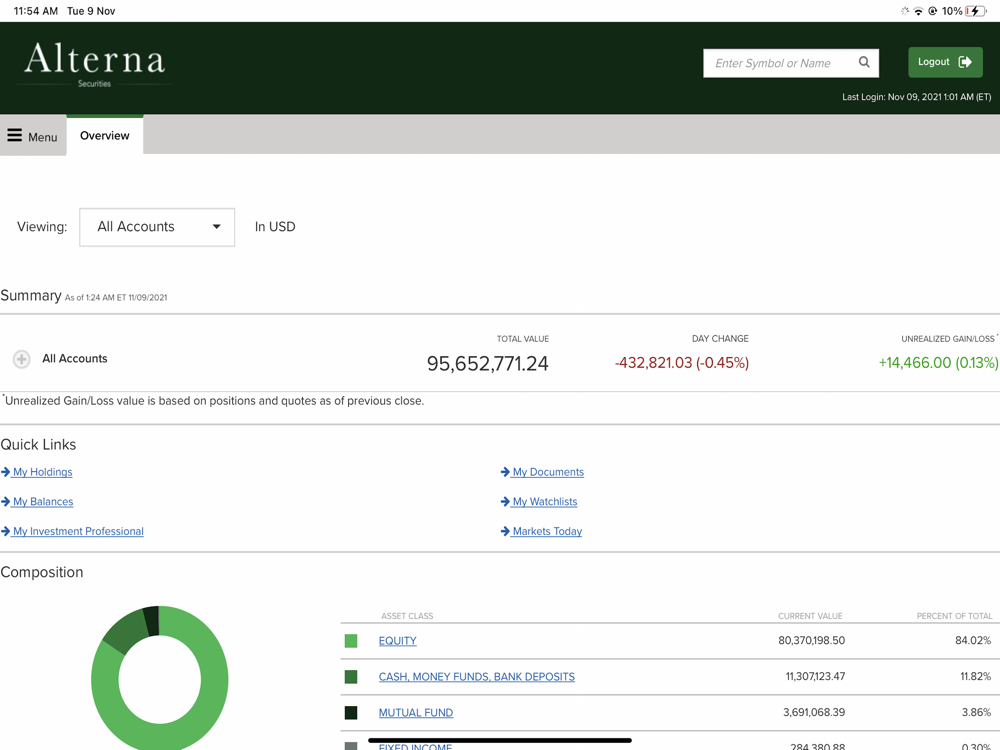1000x750 pixels.
Task: Click the arrow icon beside My Balances
Action: [6, 502]
